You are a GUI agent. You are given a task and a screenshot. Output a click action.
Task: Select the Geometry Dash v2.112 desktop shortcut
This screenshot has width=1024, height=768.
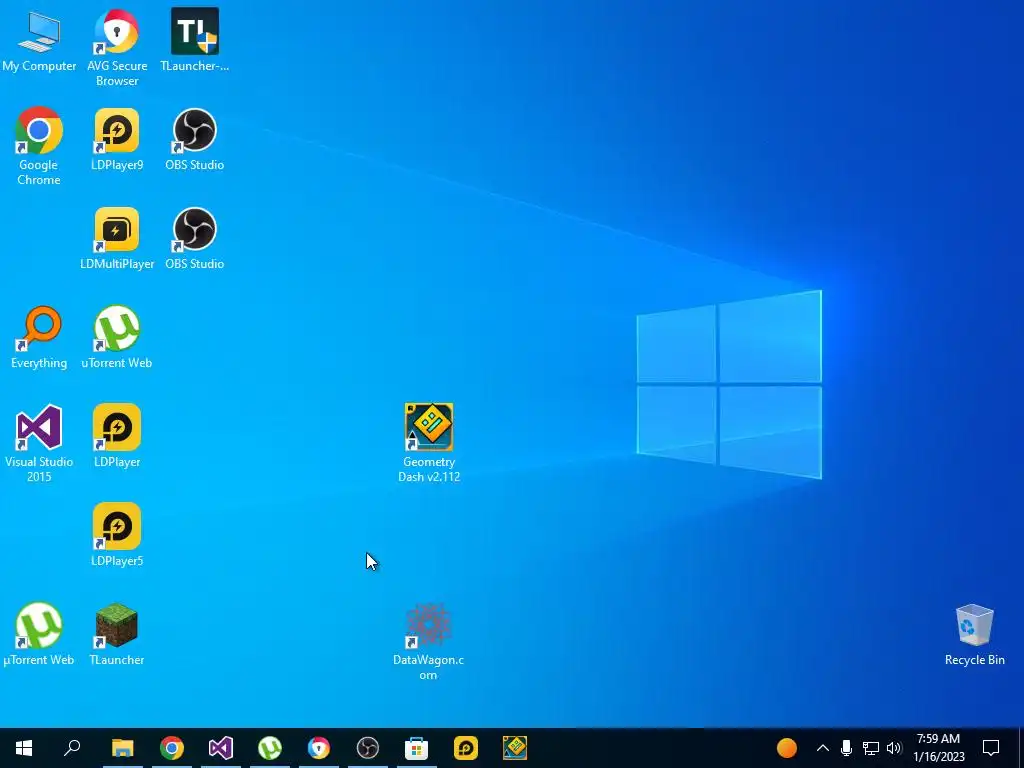pyautogui.click(x=429, y=444)
